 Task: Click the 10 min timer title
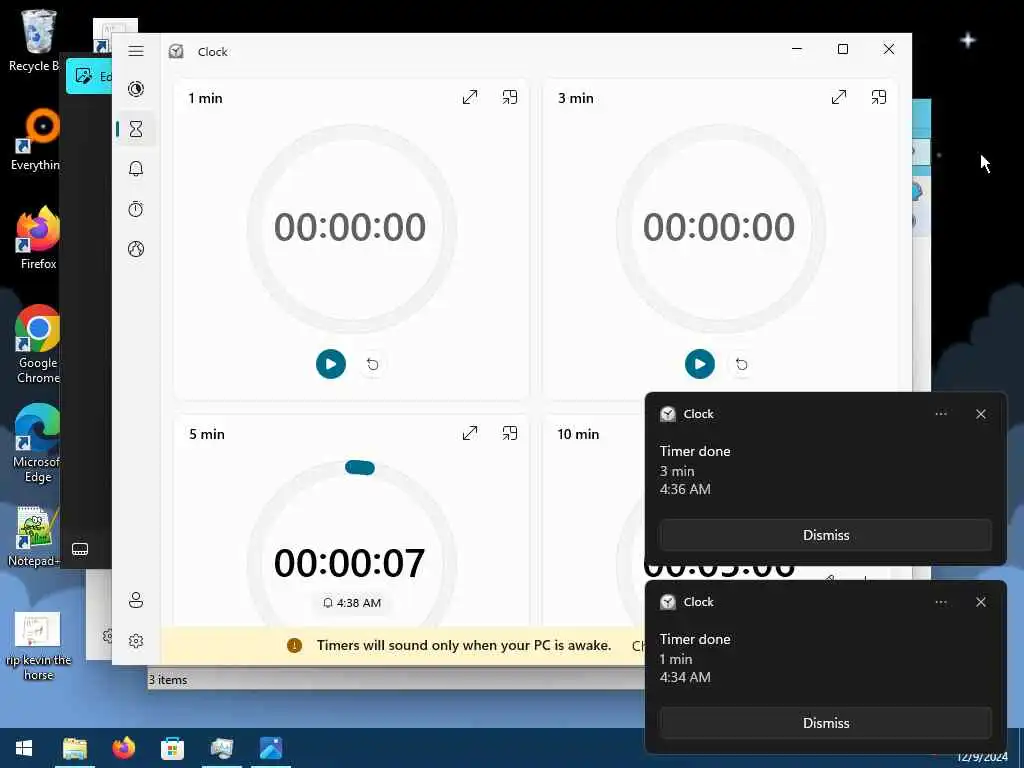pyautogui.click(x=578, y=434)
